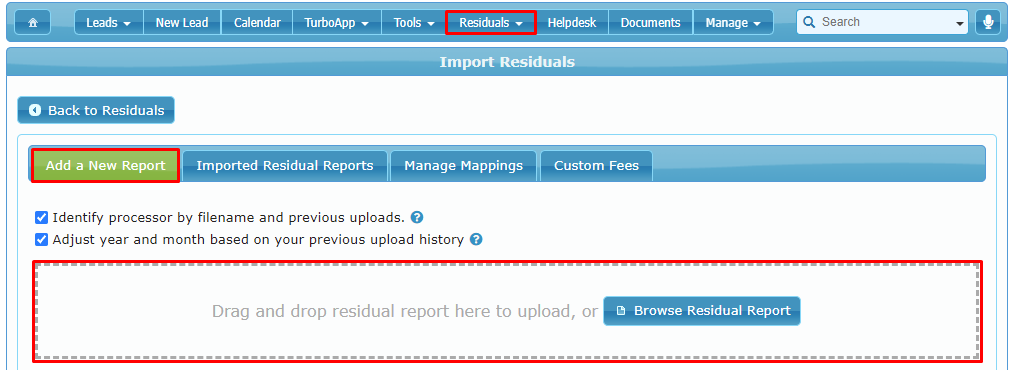Click the microphone voice search icon

click(988, 22)
